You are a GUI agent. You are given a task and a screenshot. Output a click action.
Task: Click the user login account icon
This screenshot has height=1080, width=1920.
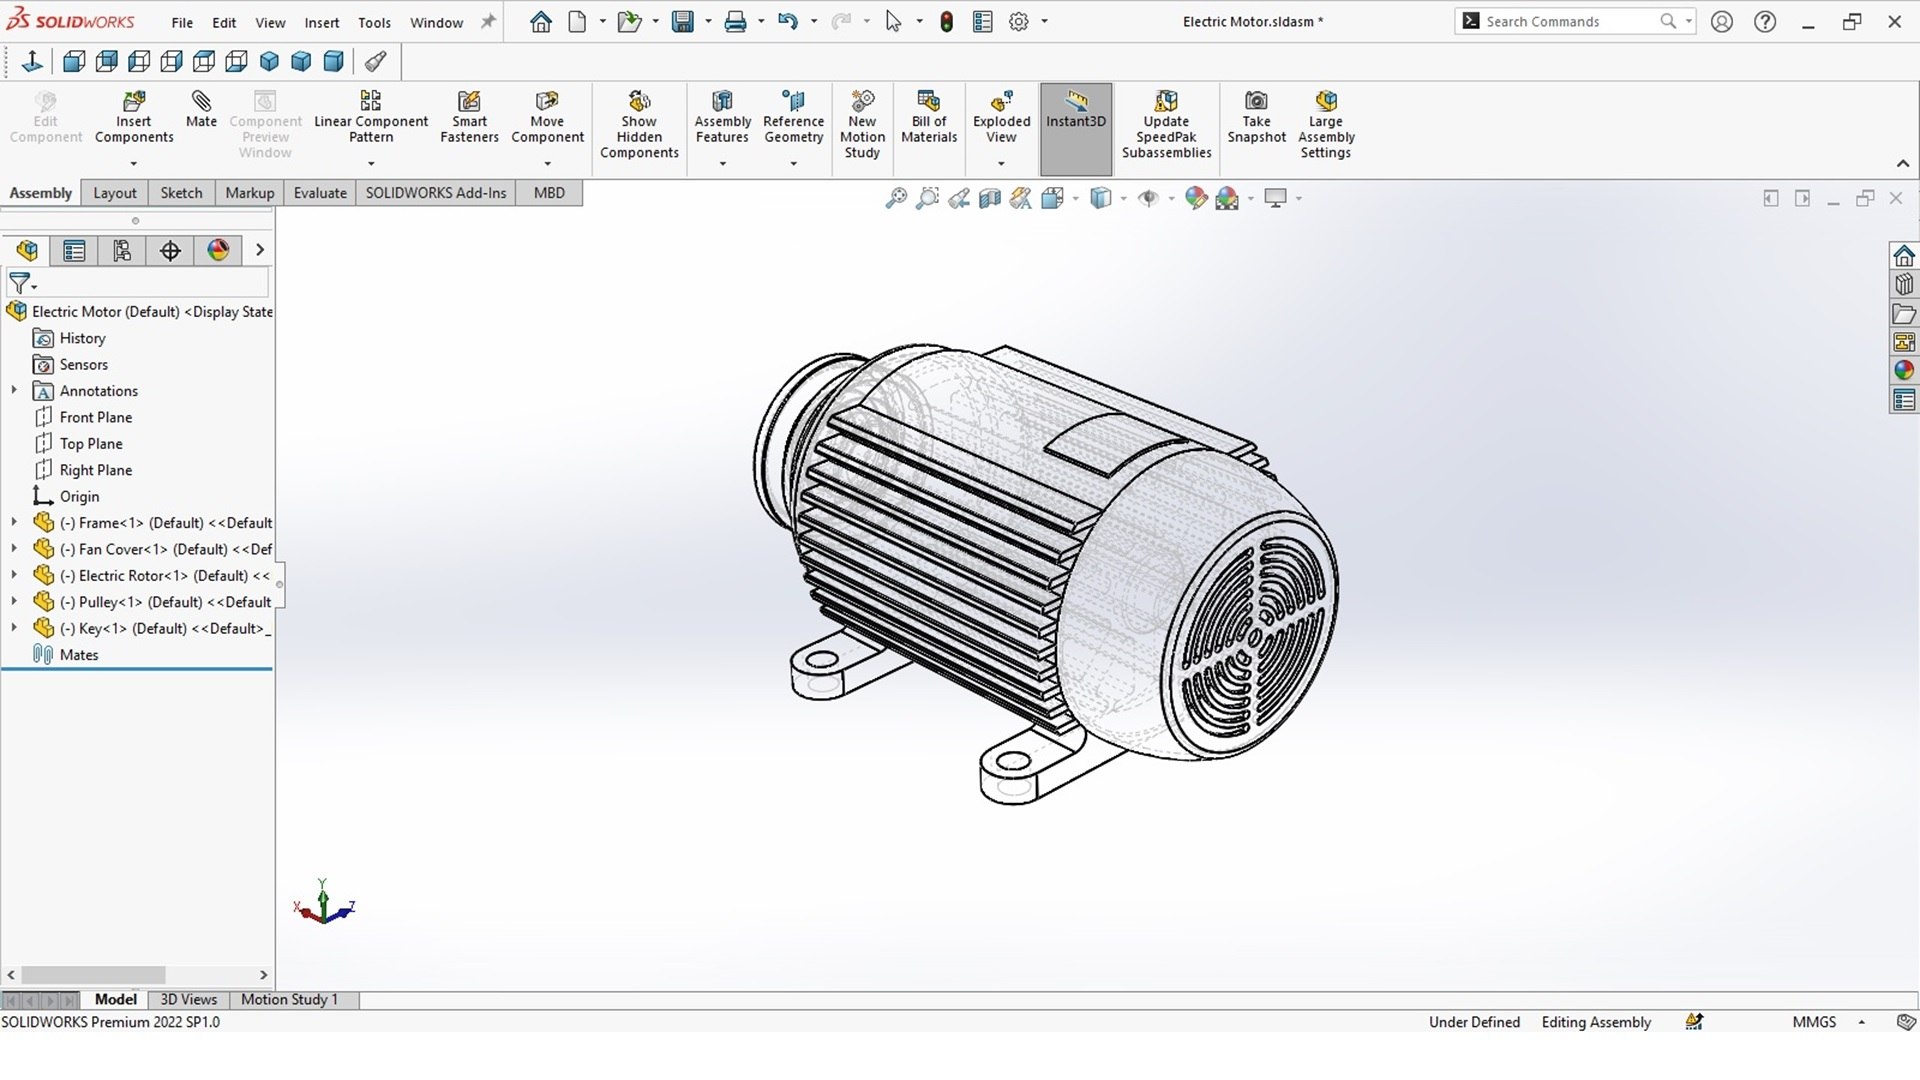pyautogui.click(x=1721, y=21)
